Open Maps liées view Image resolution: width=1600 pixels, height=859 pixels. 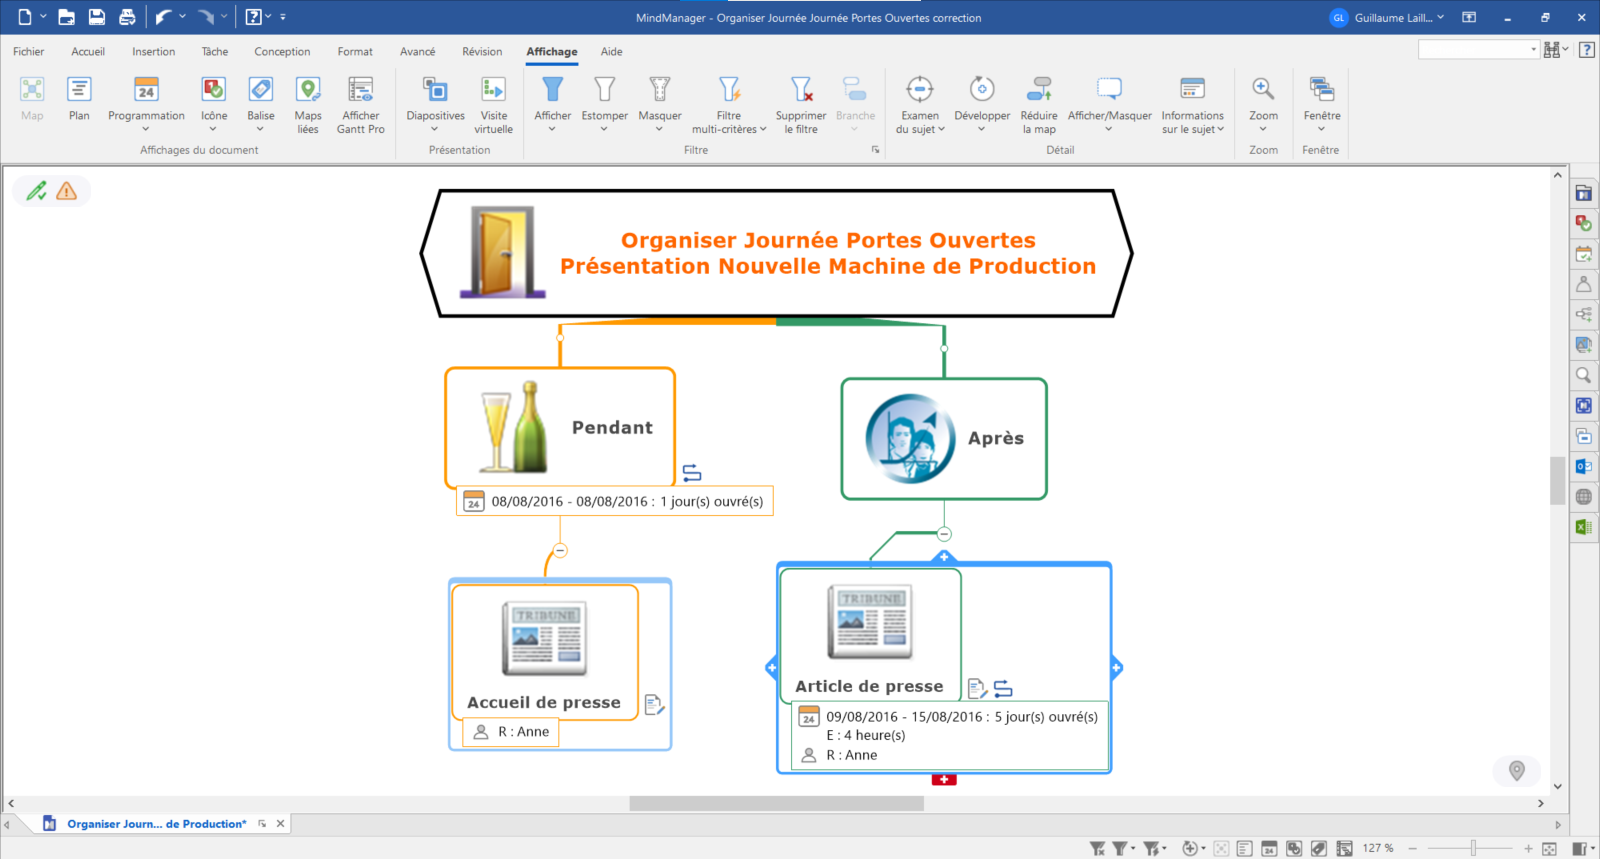[308, 104]
